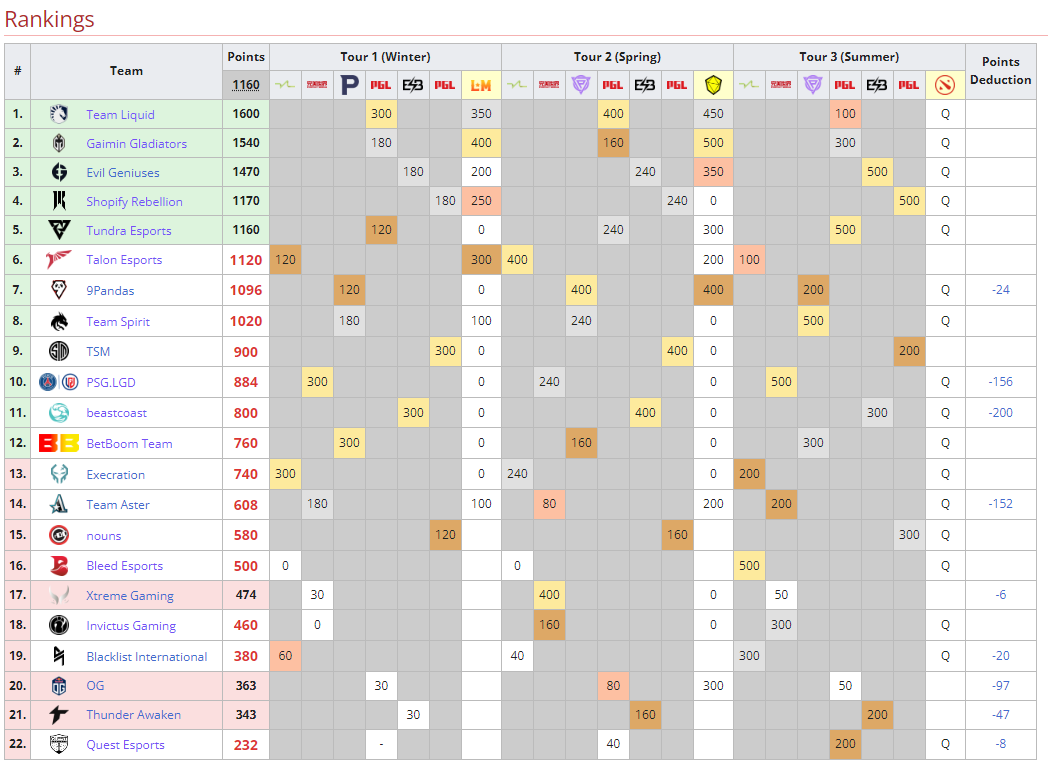Follow the OG team link
This screenshot has width=1048, height=760.
pyautogui.click(x=96, y=685)
